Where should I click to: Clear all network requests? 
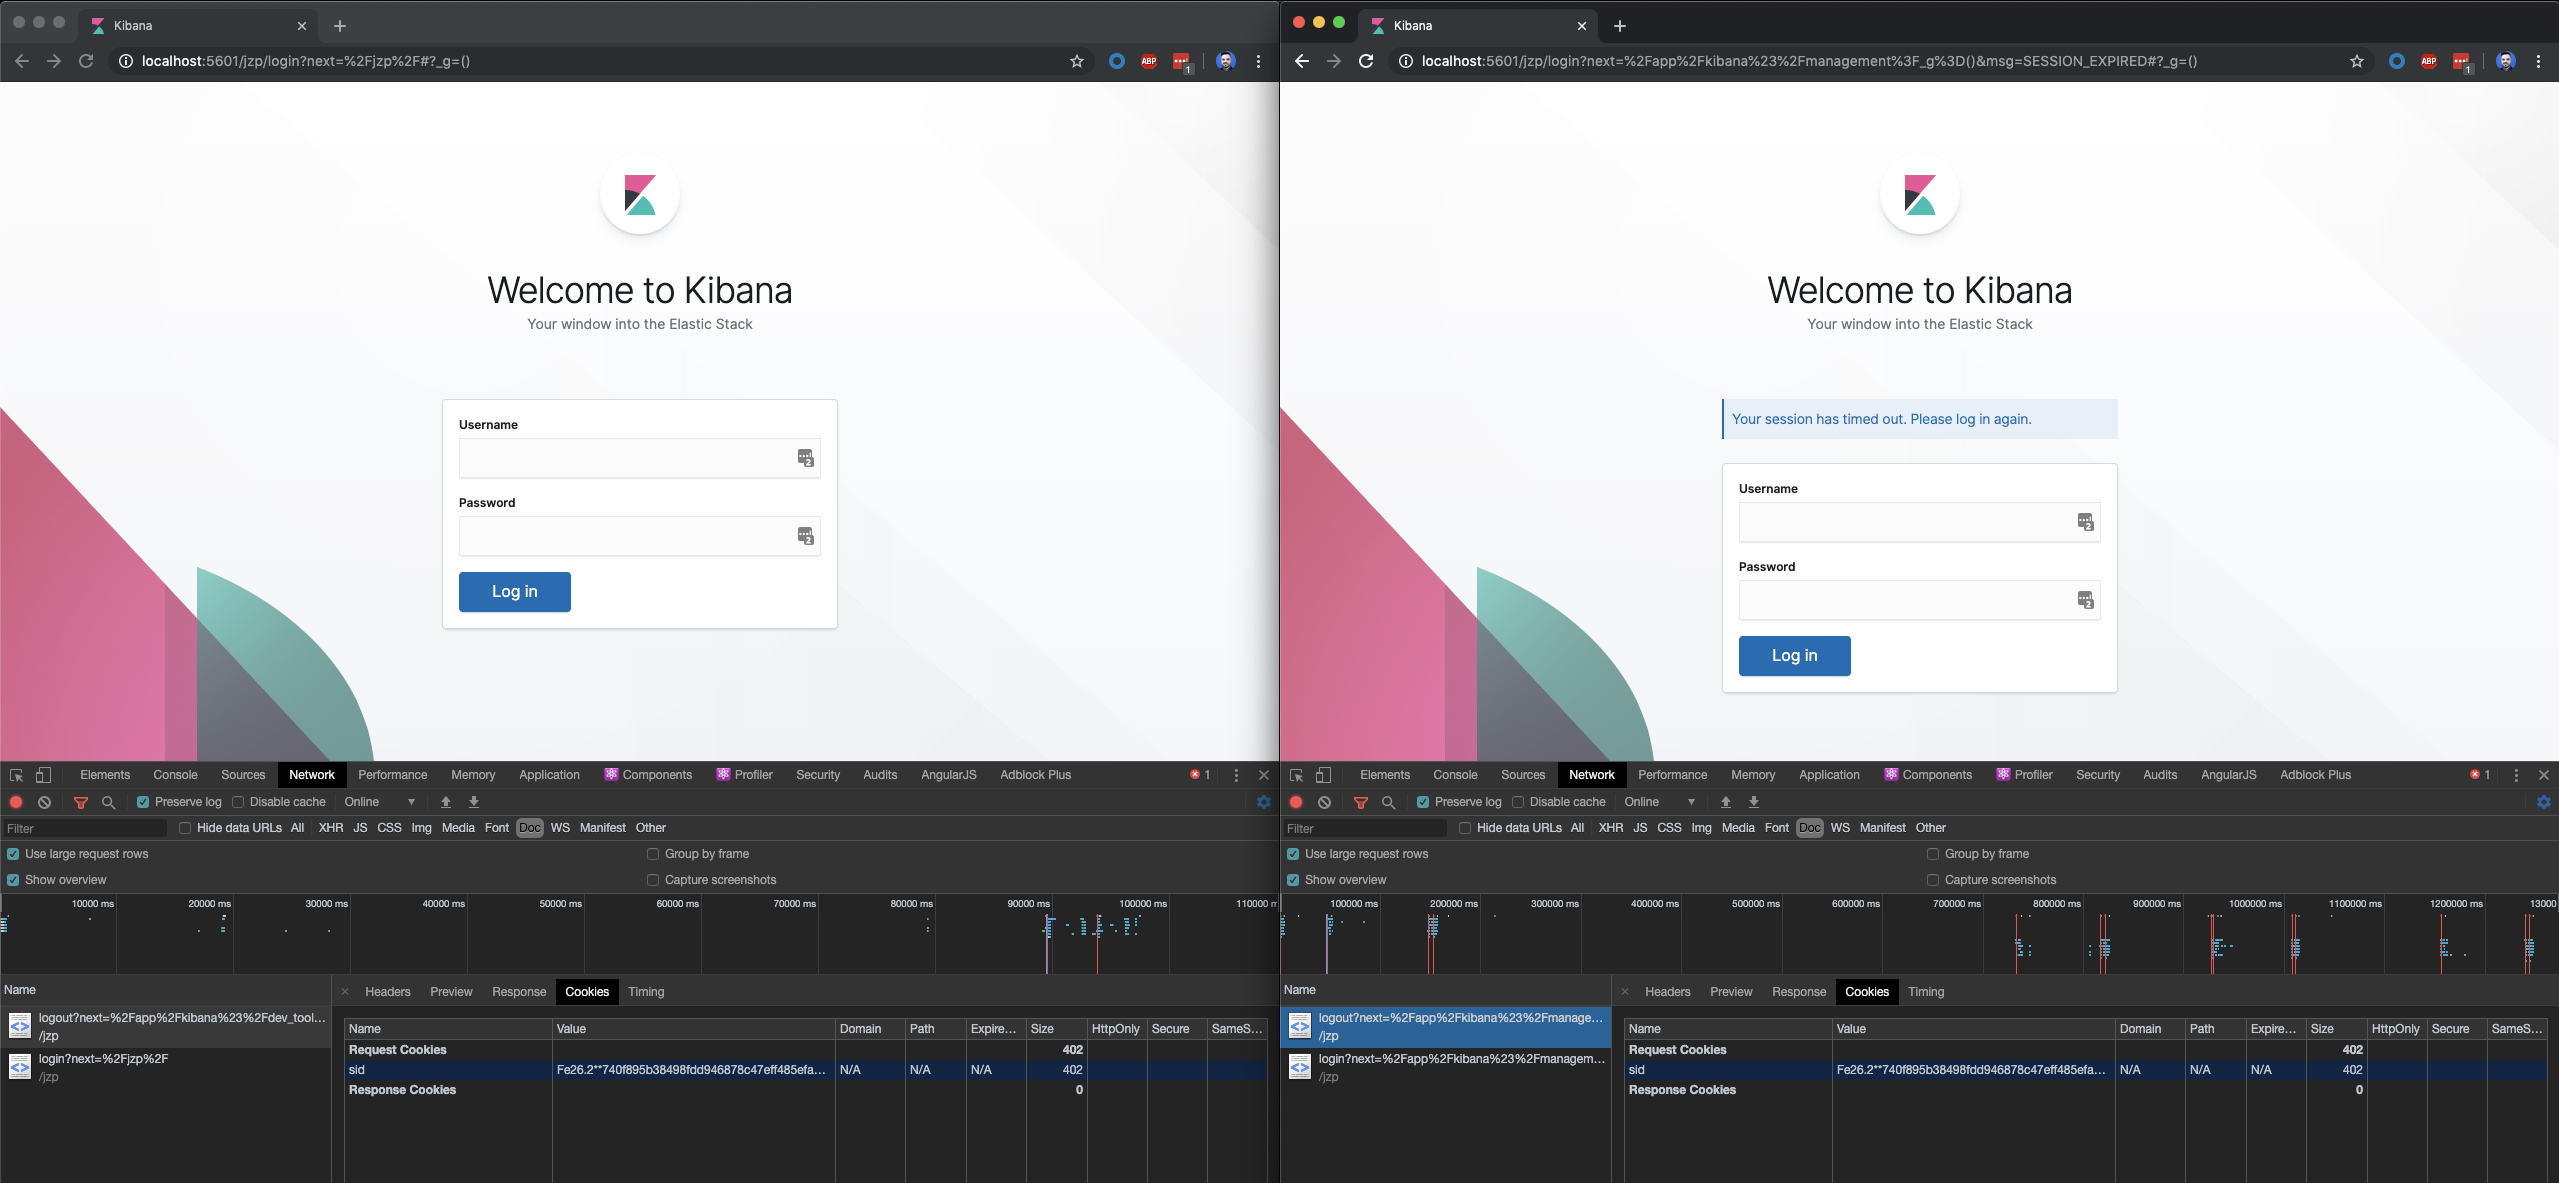point(44,802)
